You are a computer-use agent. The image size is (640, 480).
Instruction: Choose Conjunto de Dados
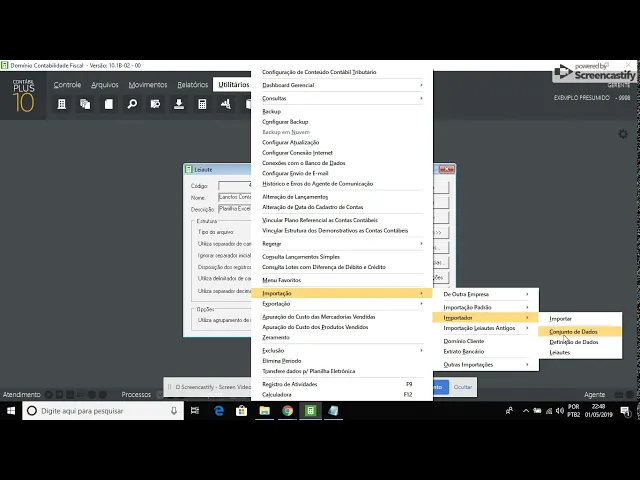[580, 331]
